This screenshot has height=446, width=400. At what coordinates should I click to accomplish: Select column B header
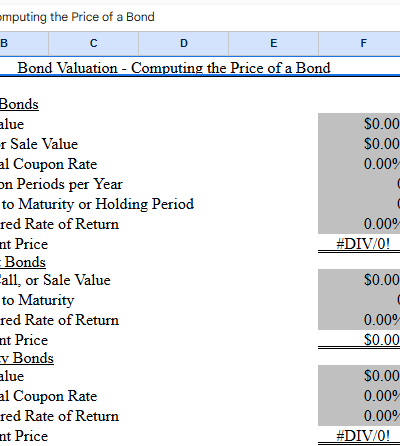[24, 43]
